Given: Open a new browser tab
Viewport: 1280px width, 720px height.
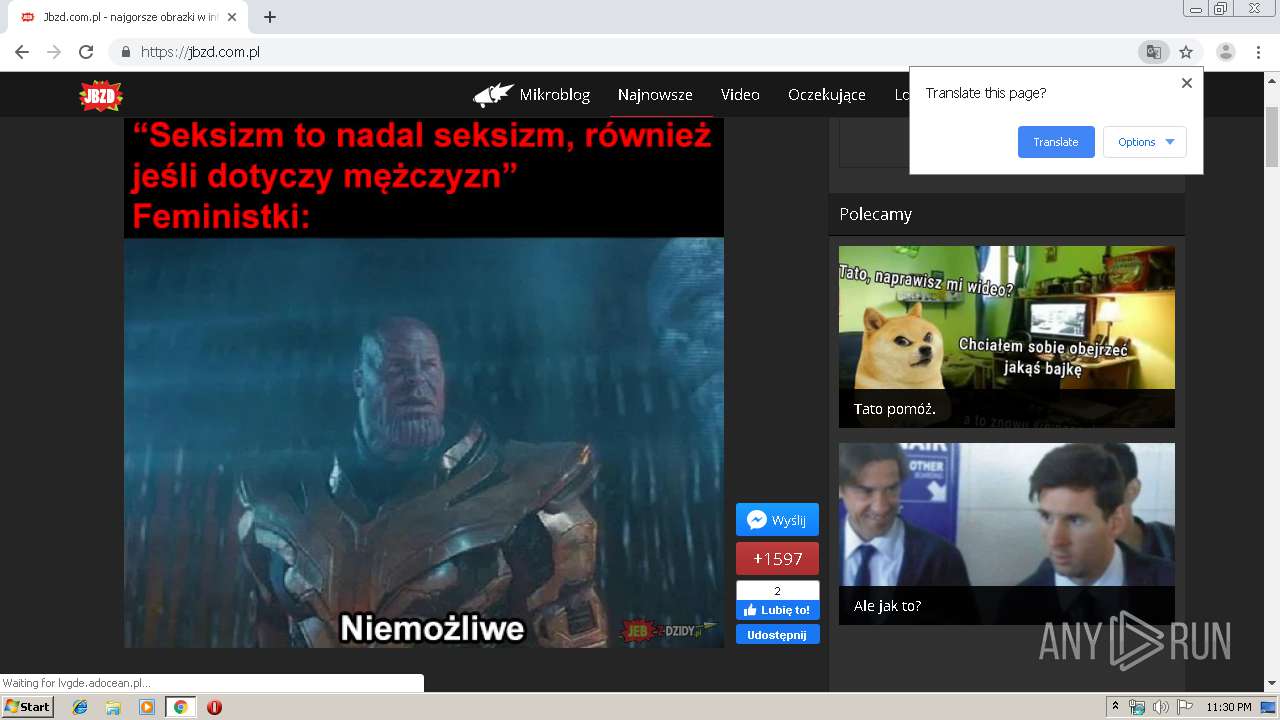Looking at the screenshot, I should [270, 17].
